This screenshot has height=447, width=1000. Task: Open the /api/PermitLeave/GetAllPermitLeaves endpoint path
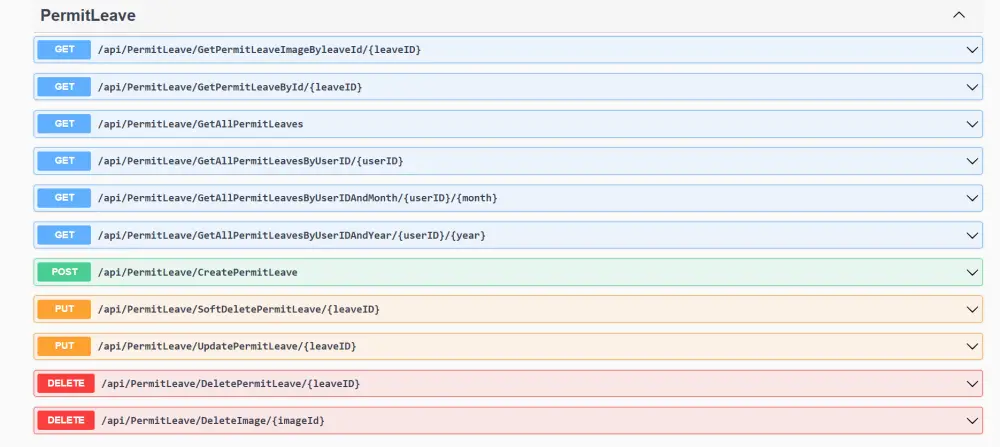pyautogui.click(x=200, y=124)
